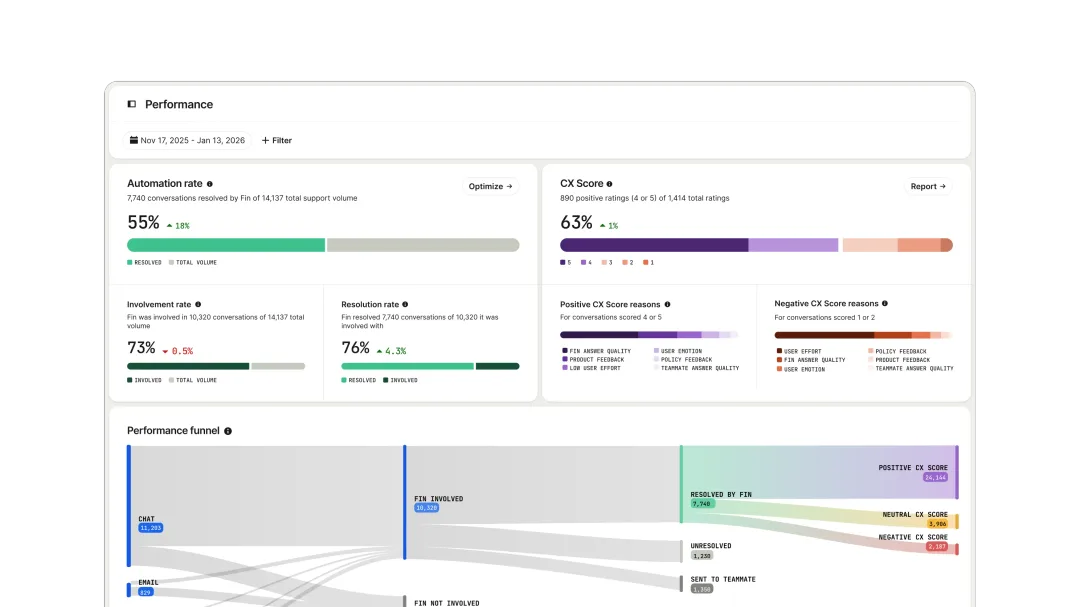The height and width of the screenshot is (607, 1080).
Task: Select the green resolved segment of automation bar
Action: click(226, 245)
